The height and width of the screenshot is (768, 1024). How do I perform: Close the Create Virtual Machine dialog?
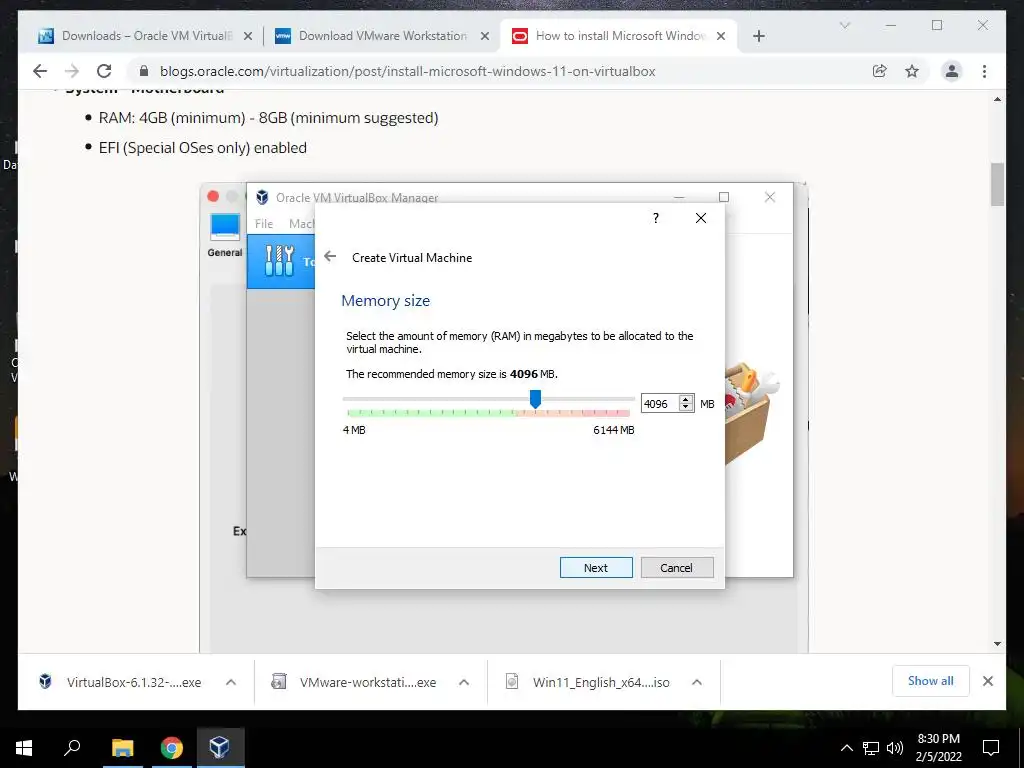pyautogui.click(x=701, y=218)
